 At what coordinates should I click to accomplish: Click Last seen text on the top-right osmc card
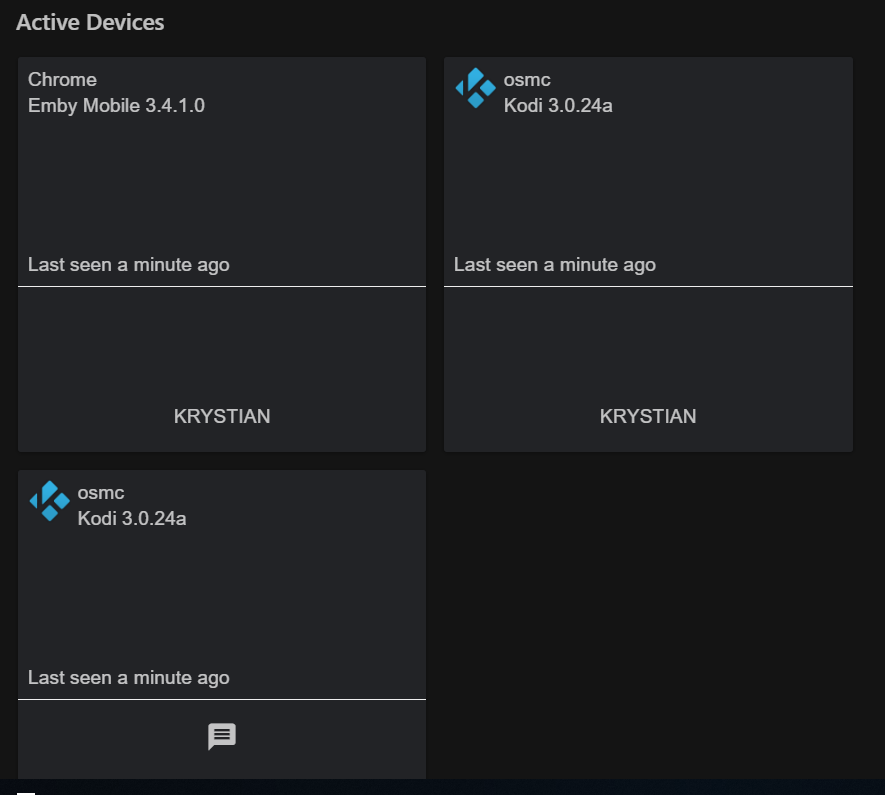(555, 265)
